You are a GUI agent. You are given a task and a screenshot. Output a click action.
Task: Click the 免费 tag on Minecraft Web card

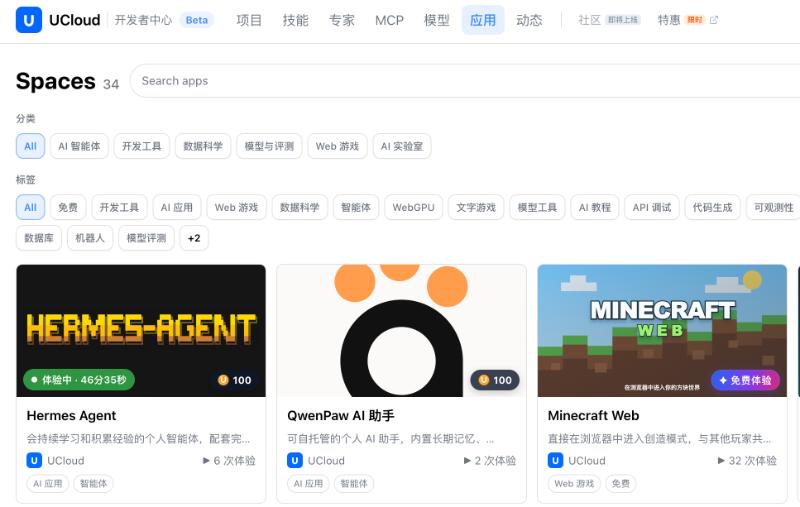(621, 484)
